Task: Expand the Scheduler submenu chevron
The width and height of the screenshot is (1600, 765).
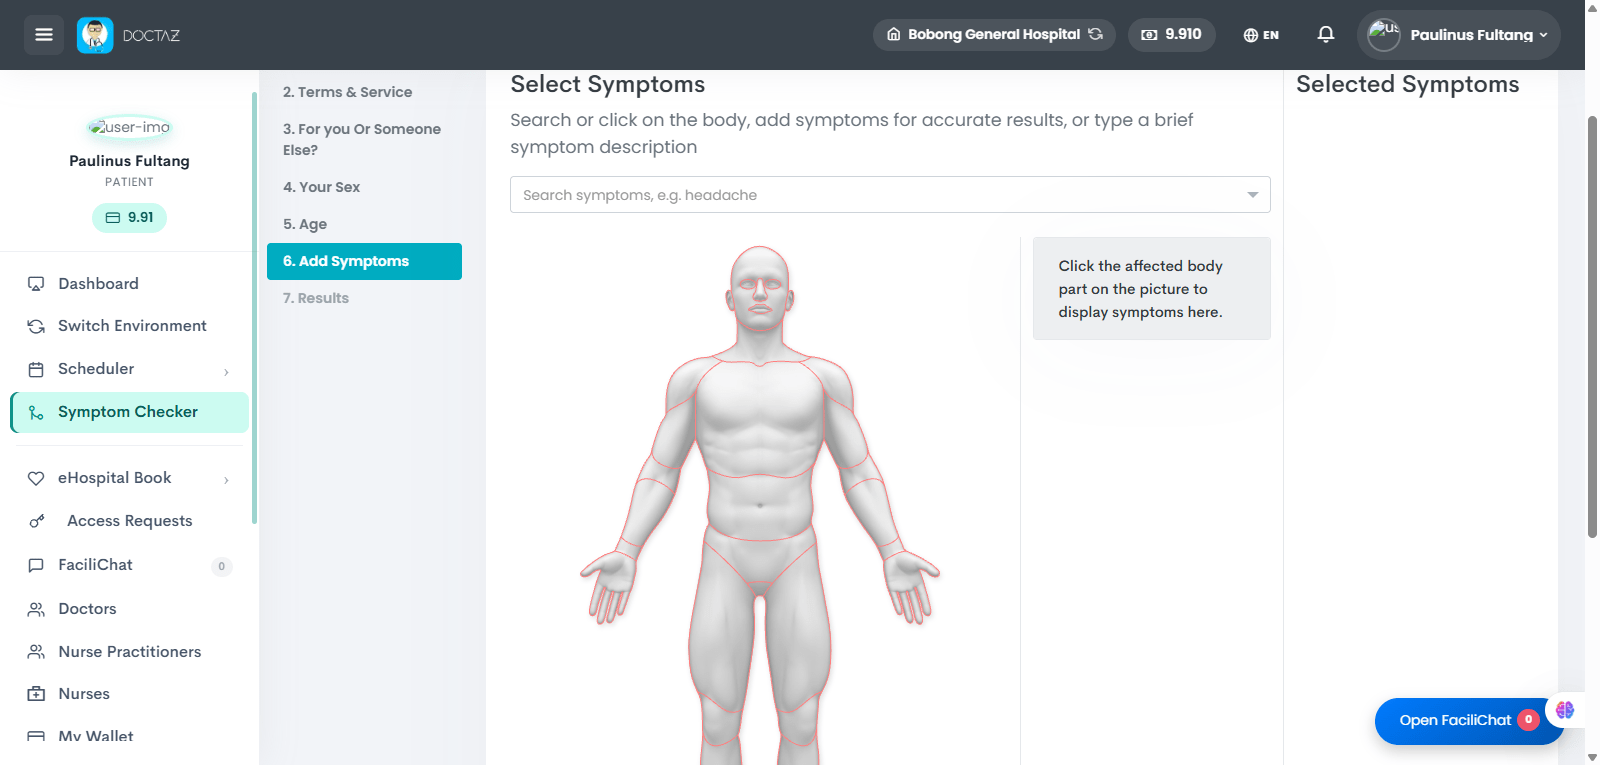Action: click(x=226, y=372)
